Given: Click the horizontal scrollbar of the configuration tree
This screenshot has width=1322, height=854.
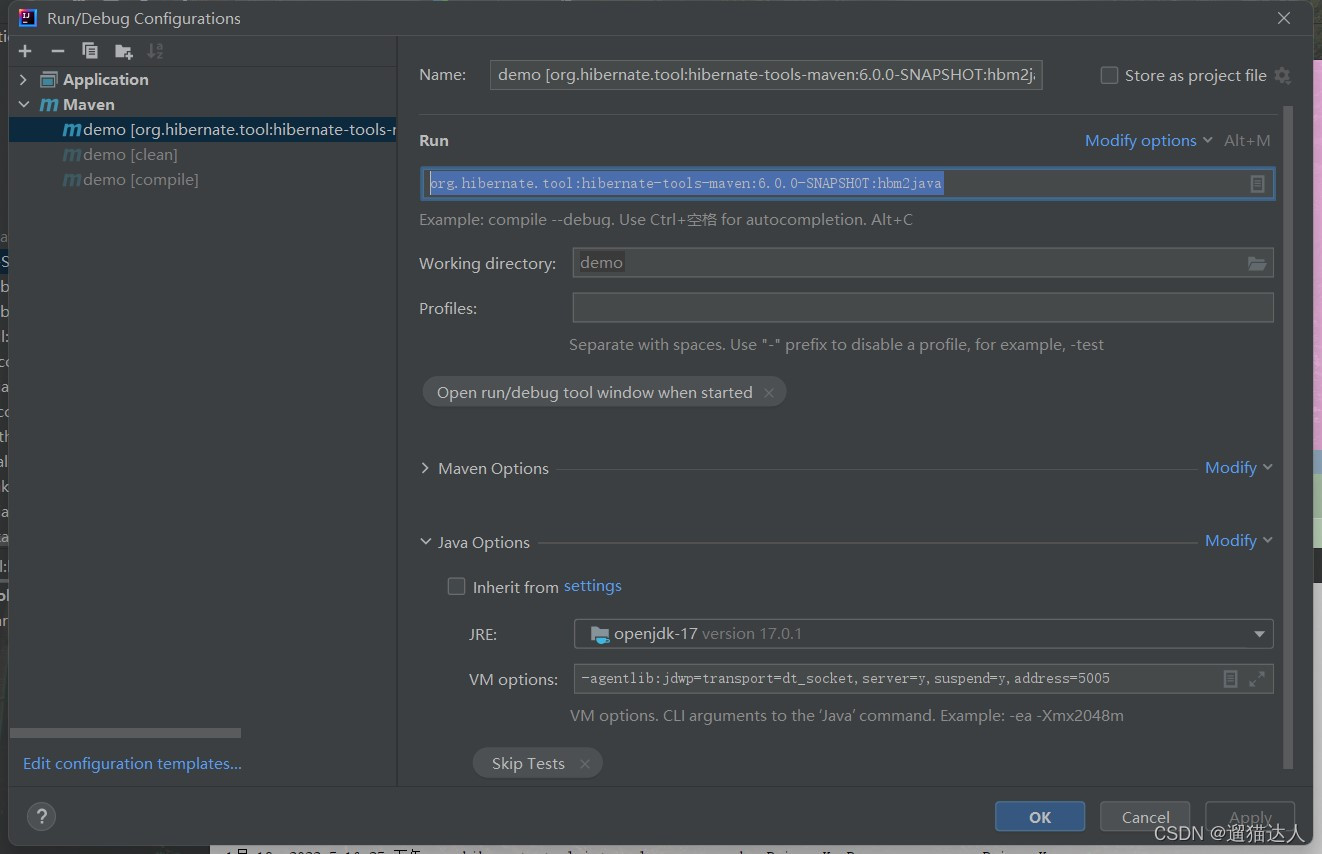Looking at the screenshot, I should click(x=126, y=733).
